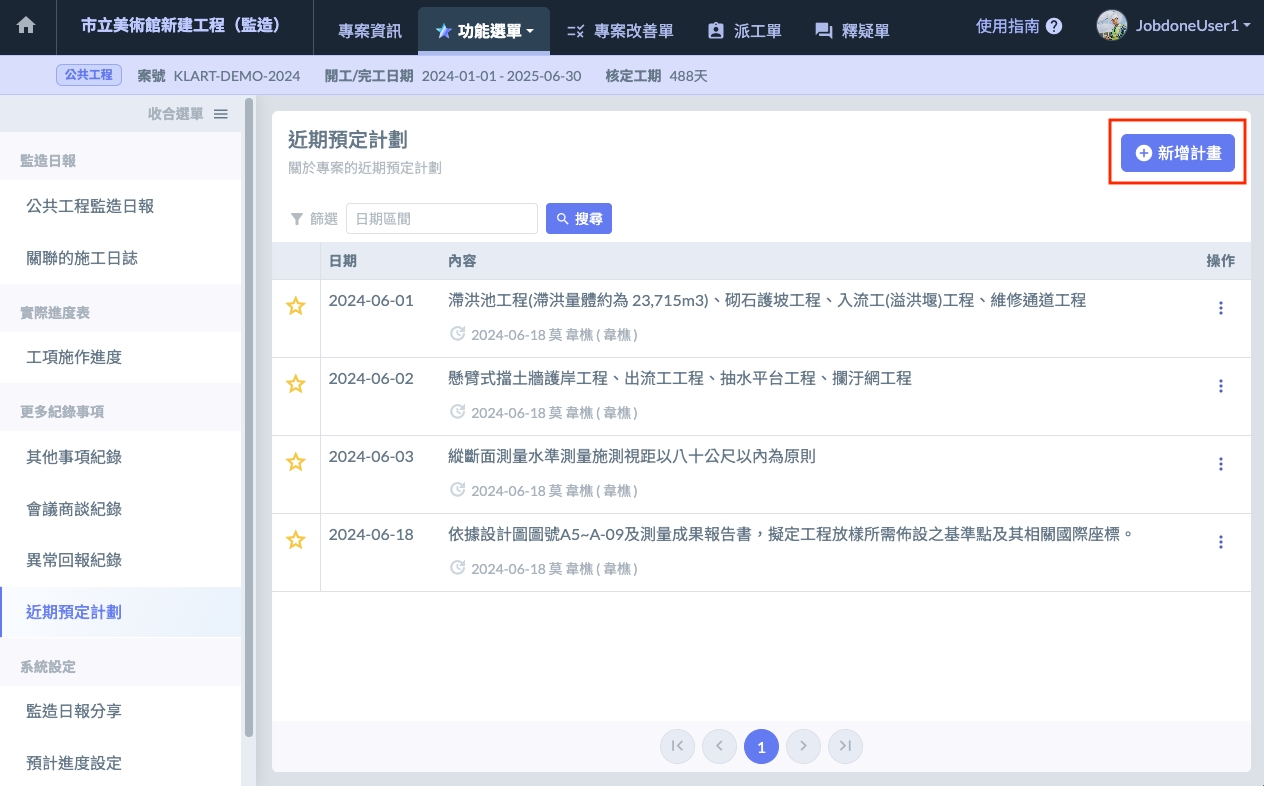
Task: Open three-dot menu for 2024-06-03 row
Action: 1220,464
